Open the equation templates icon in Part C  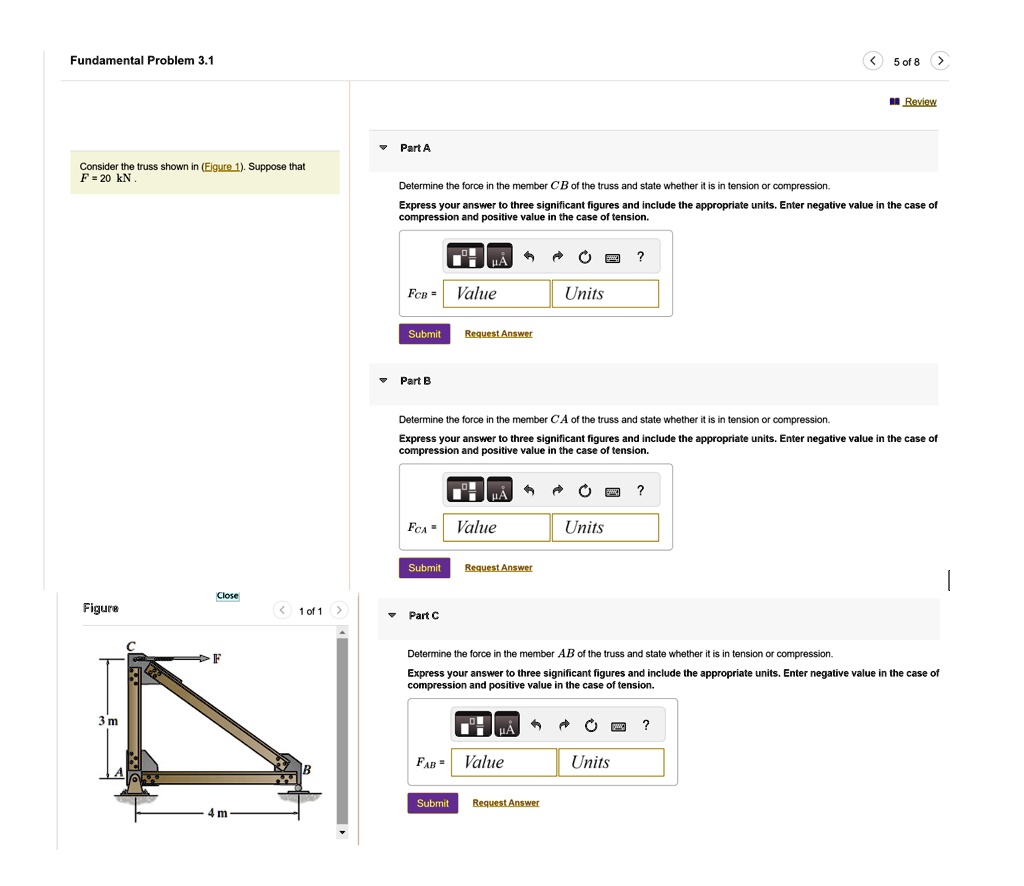pyautogui.click(x=473, y=724)
